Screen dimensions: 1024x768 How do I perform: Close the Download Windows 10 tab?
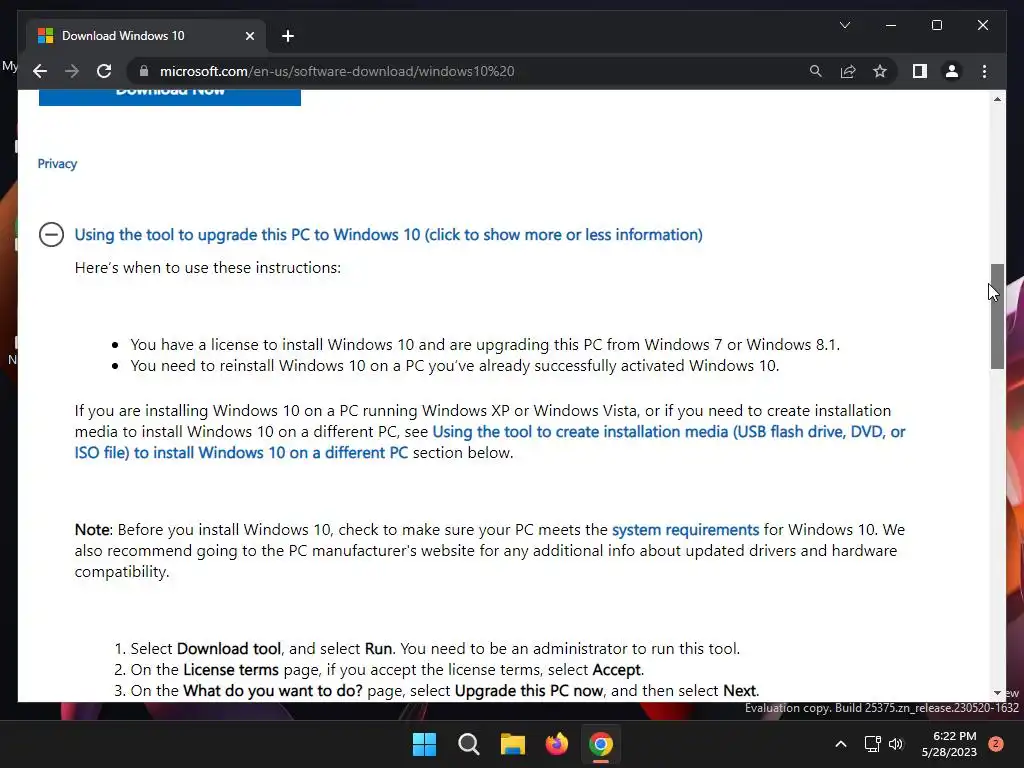click(249, 36)
